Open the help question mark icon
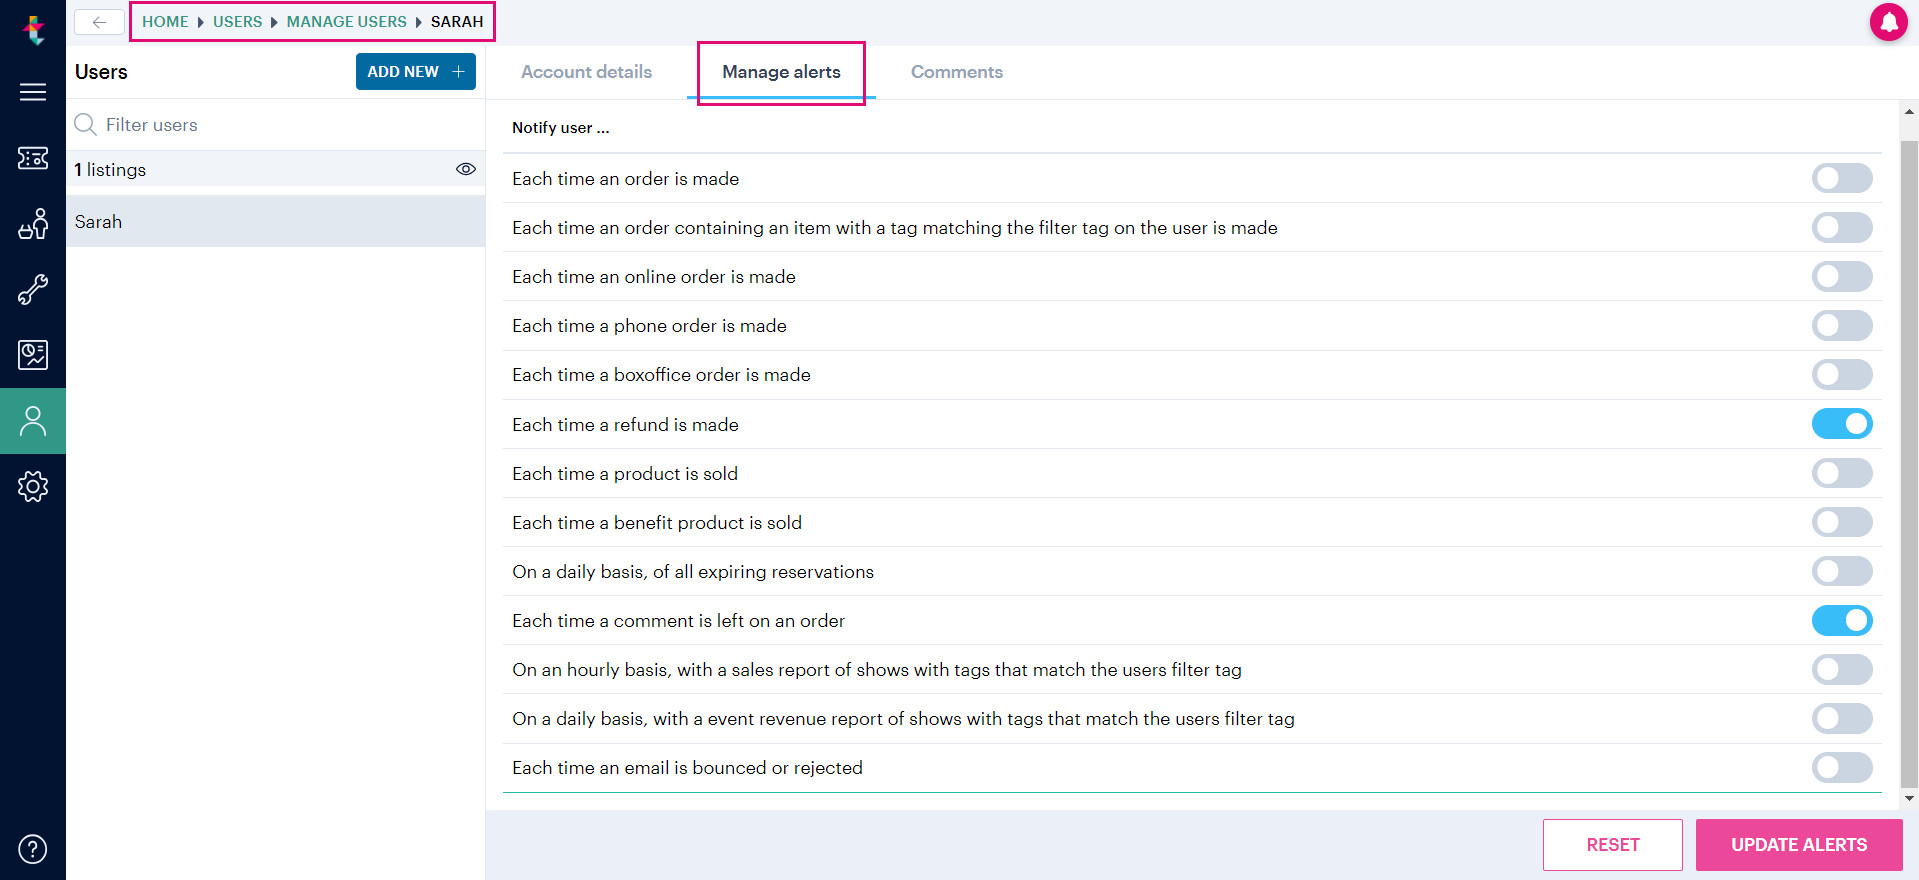The width and height of the screenshot is (1919, 880). pos(33,849)
